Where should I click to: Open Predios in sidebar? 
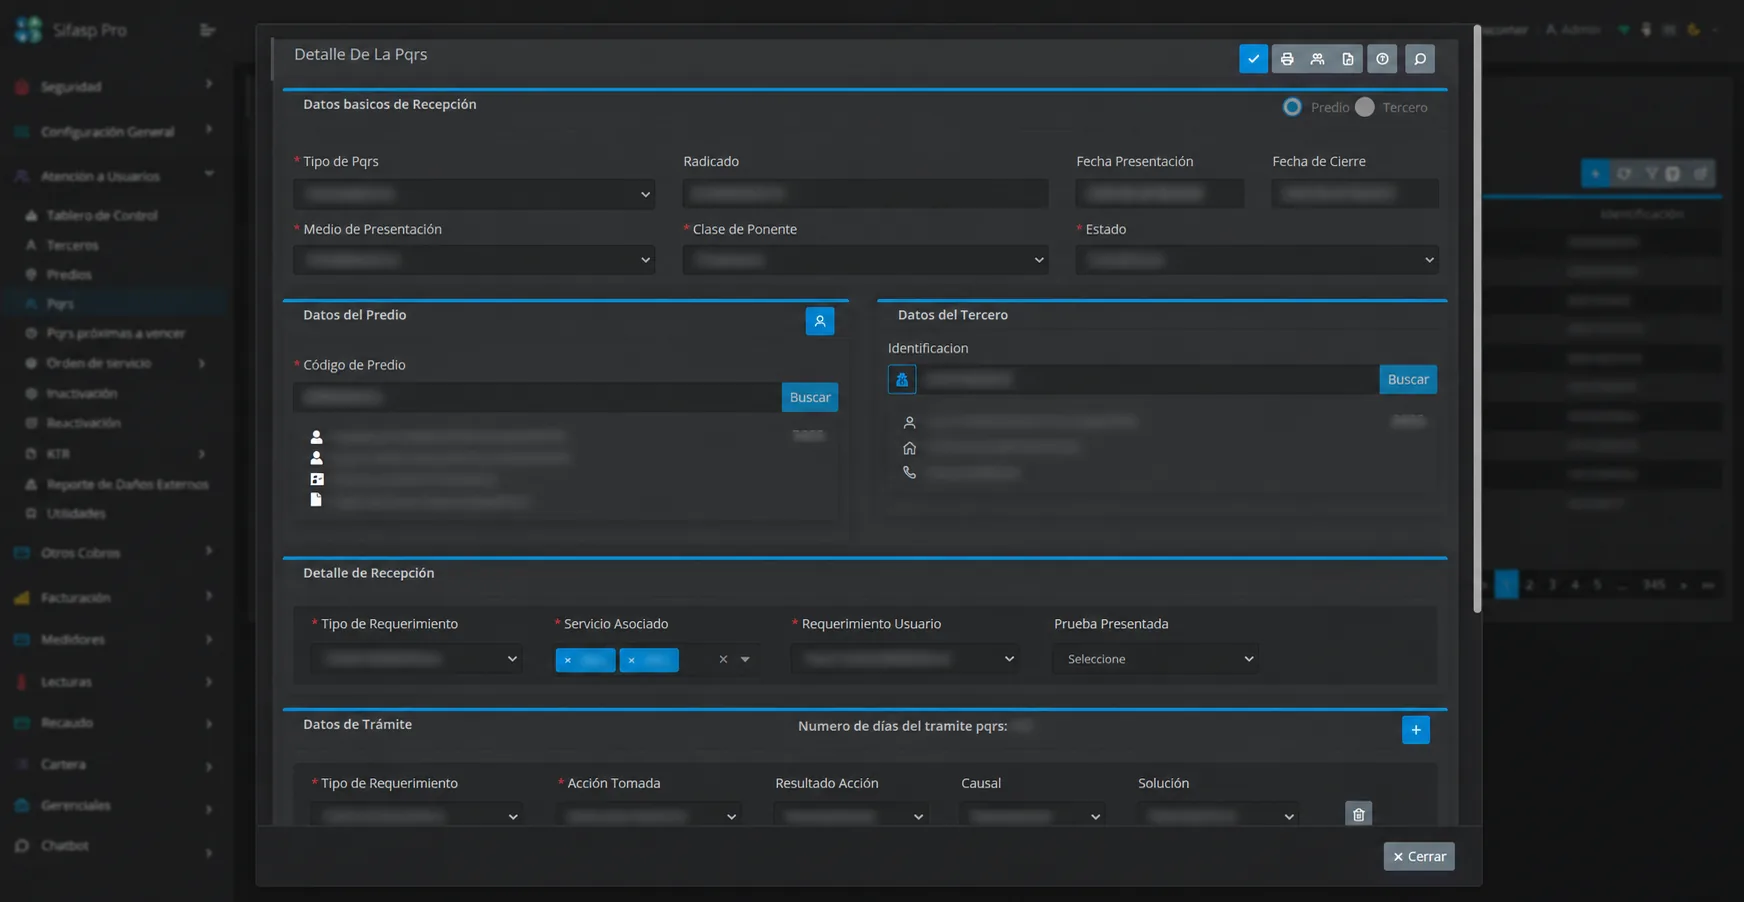pos(69,274)
